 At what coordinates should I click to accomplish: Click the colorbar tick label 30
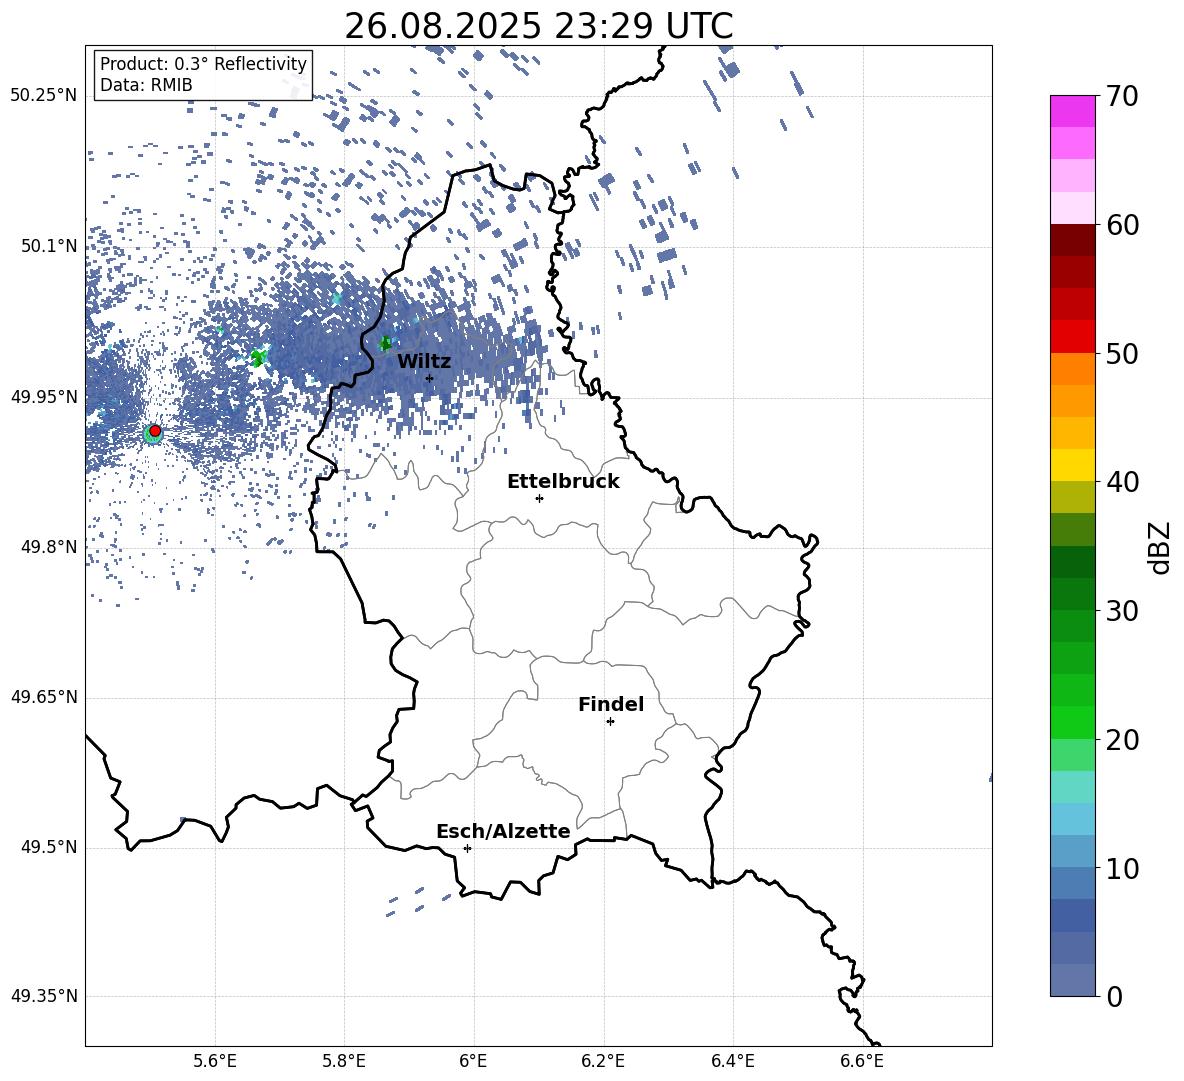1122,611
